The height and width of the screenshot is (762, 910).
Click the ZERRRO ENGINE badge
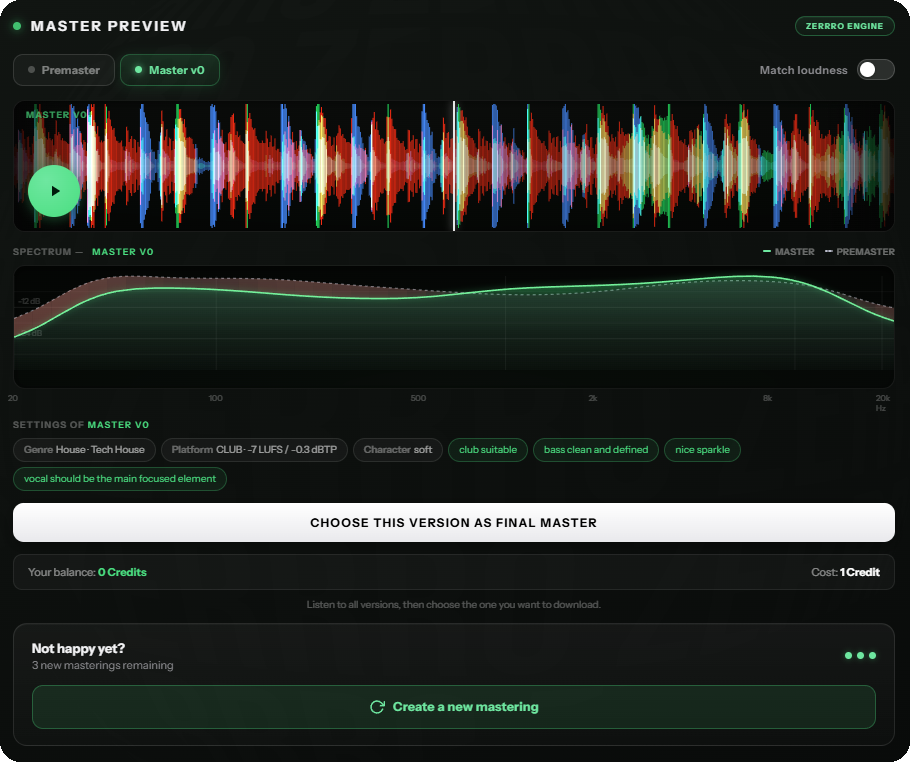(x=844, y=26)
